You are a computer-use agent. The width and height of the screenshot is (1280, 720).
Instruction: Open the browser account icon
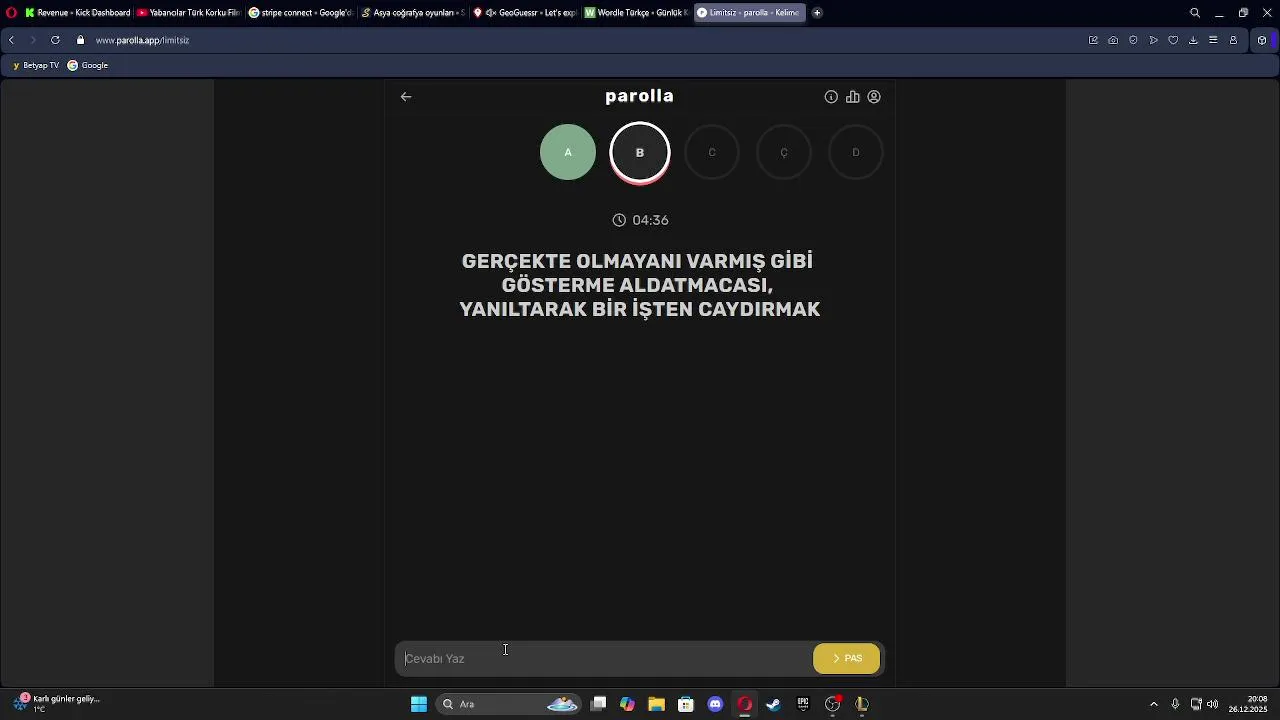[1233, 40]
